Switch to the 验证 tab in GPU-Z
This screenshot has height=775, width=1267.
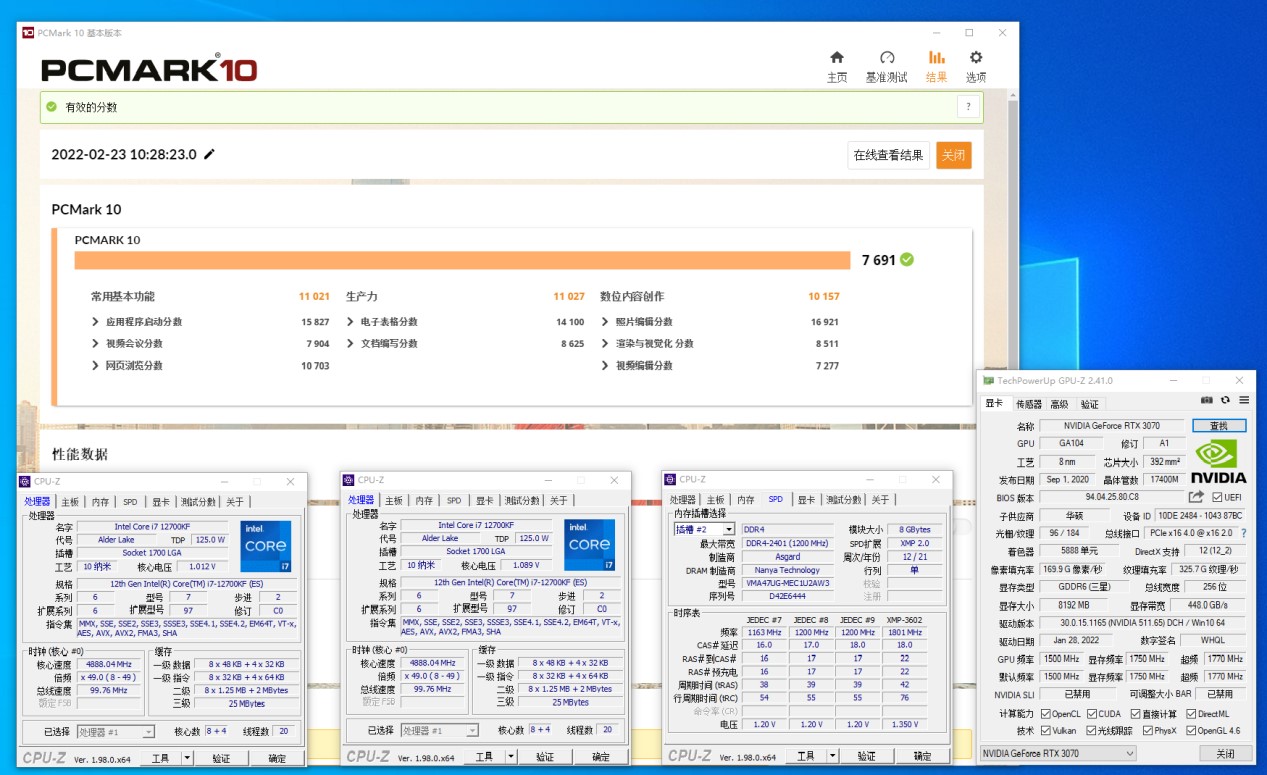click(x=1089, y=404)
